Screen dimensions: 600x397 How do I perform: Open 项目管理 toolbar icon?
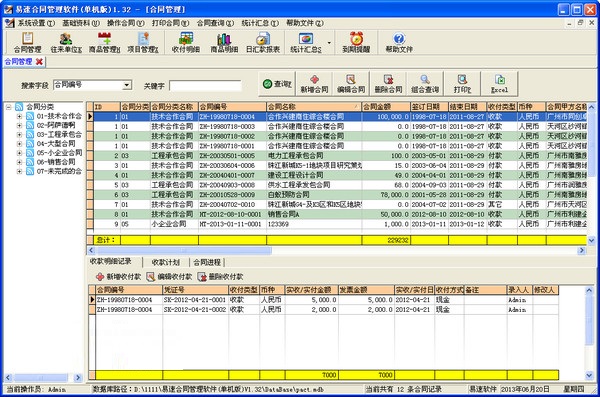143,42
